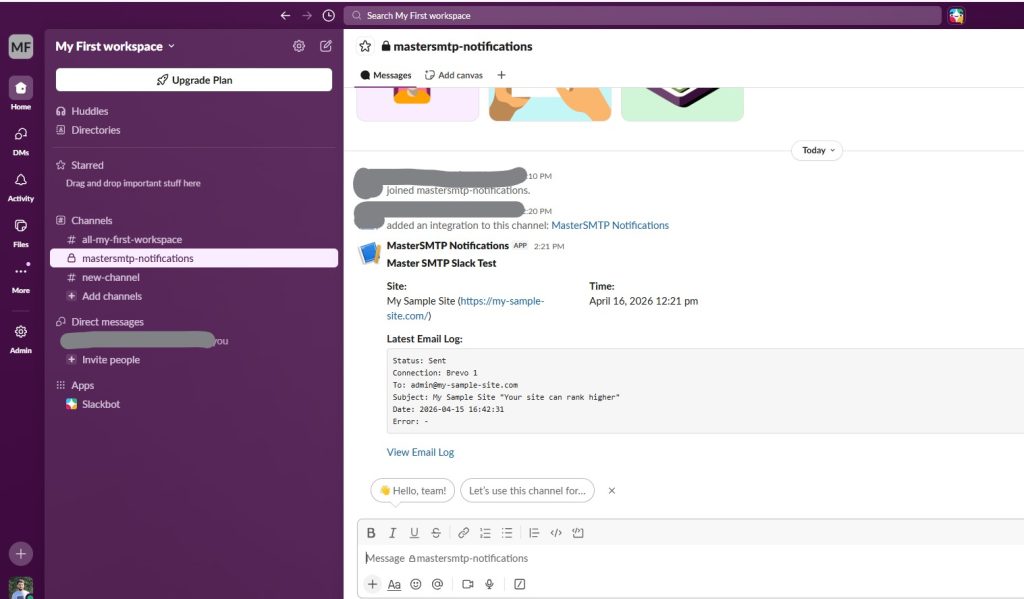Screen dimensions: 1024x599
Task: Open Files in the left rail
Action: (x=21, y=233)
